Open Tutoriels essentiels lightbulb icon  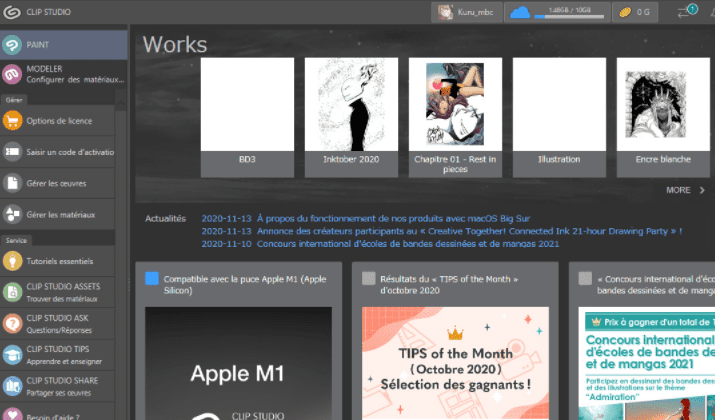point(12,261)
